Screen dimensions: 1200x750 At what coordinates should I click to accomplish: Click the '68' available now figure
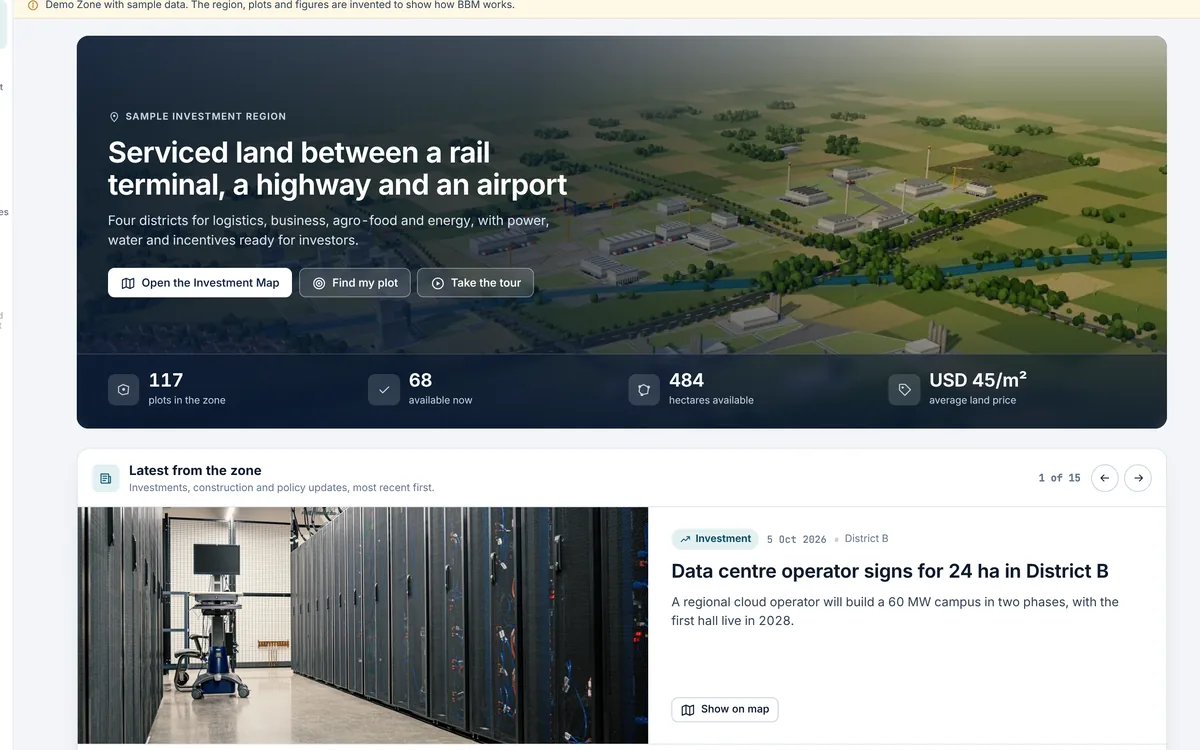420,380
